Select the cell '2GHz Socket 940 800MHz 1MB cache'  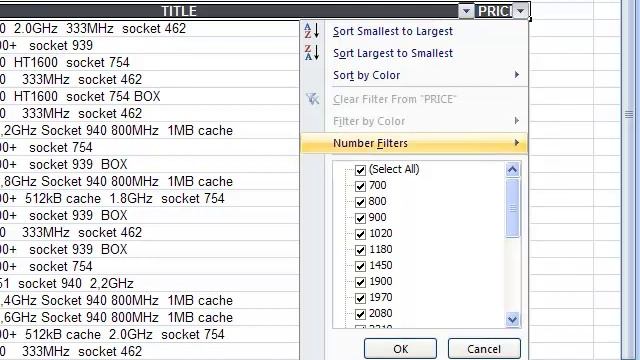click(x=149, y=131)
